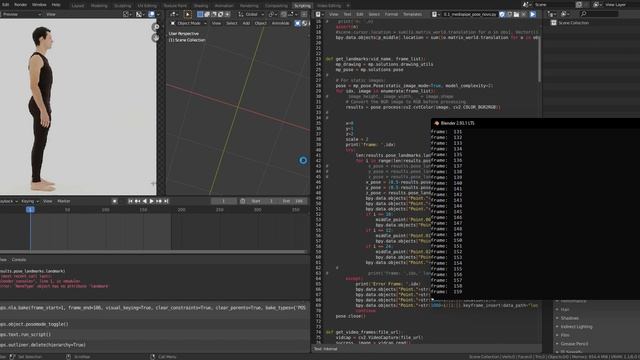Viewport: 640px width, 360px height.
Task: Open the Keying dropdown in timeline
Action: pyautogui.click(x=29, y=201)
